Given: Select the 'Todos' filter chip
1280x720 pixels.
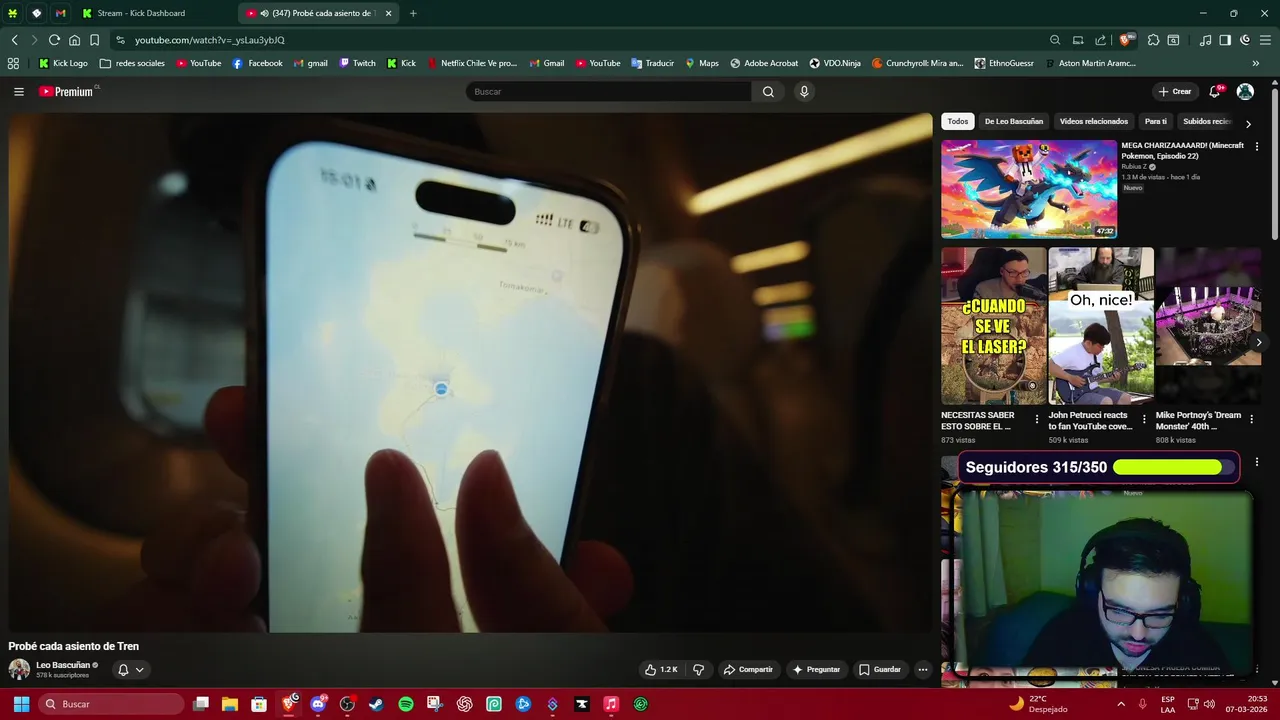Looking at the screenshot, I should click(x=958, y=121).
